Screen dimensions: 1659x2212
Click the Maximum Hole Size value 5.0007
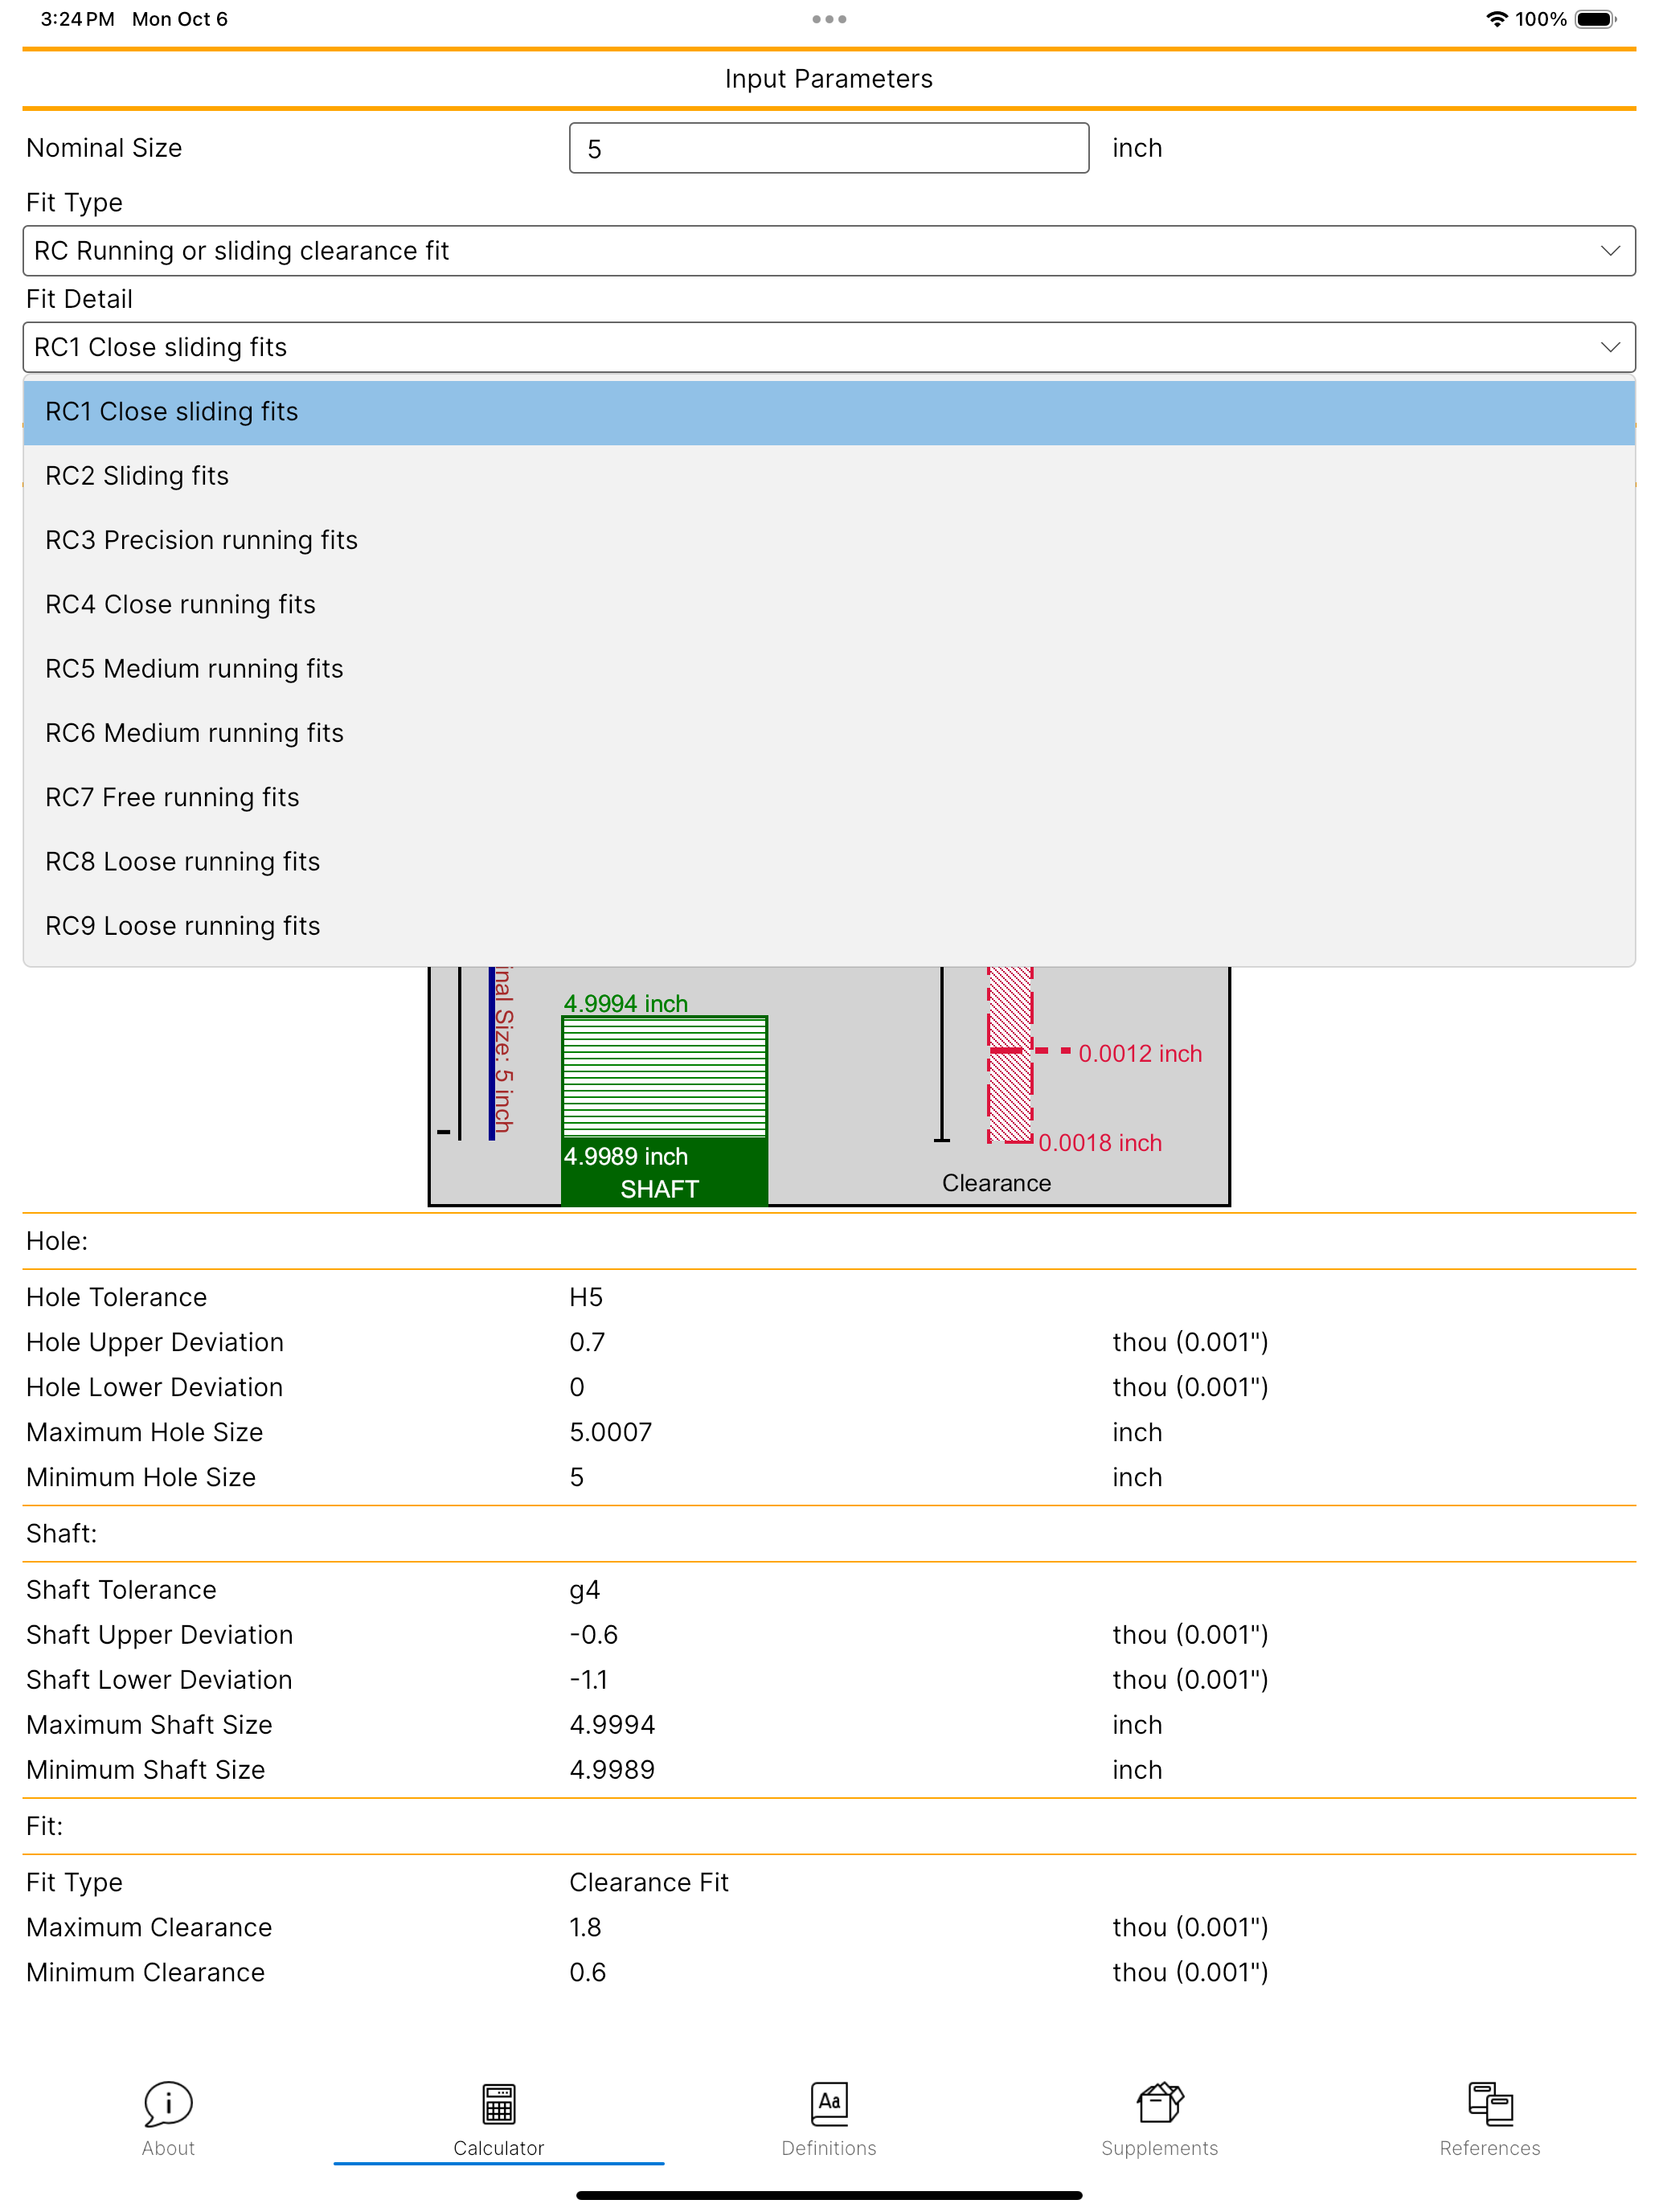click(610, 1432)
